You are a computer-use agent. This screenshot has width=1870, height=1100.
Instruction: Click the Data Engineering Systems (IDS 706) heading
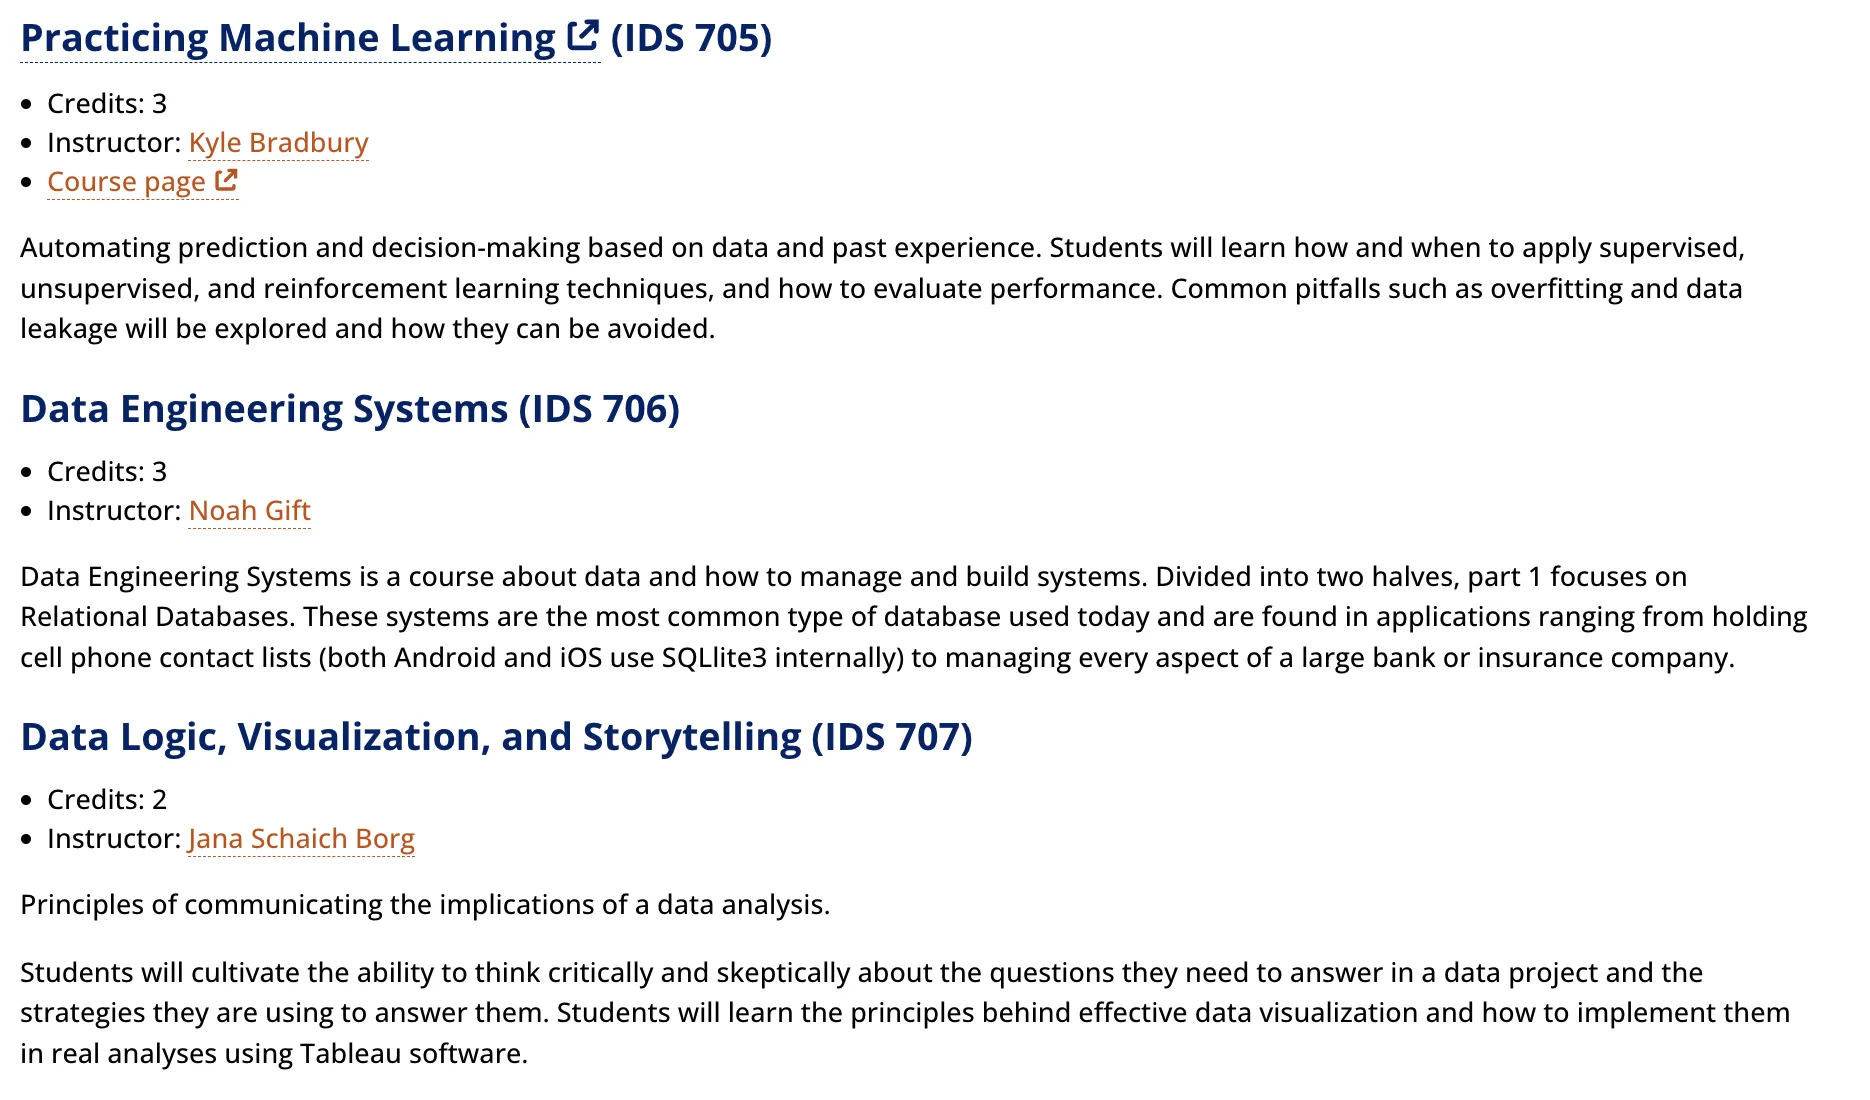pos(350,409)
